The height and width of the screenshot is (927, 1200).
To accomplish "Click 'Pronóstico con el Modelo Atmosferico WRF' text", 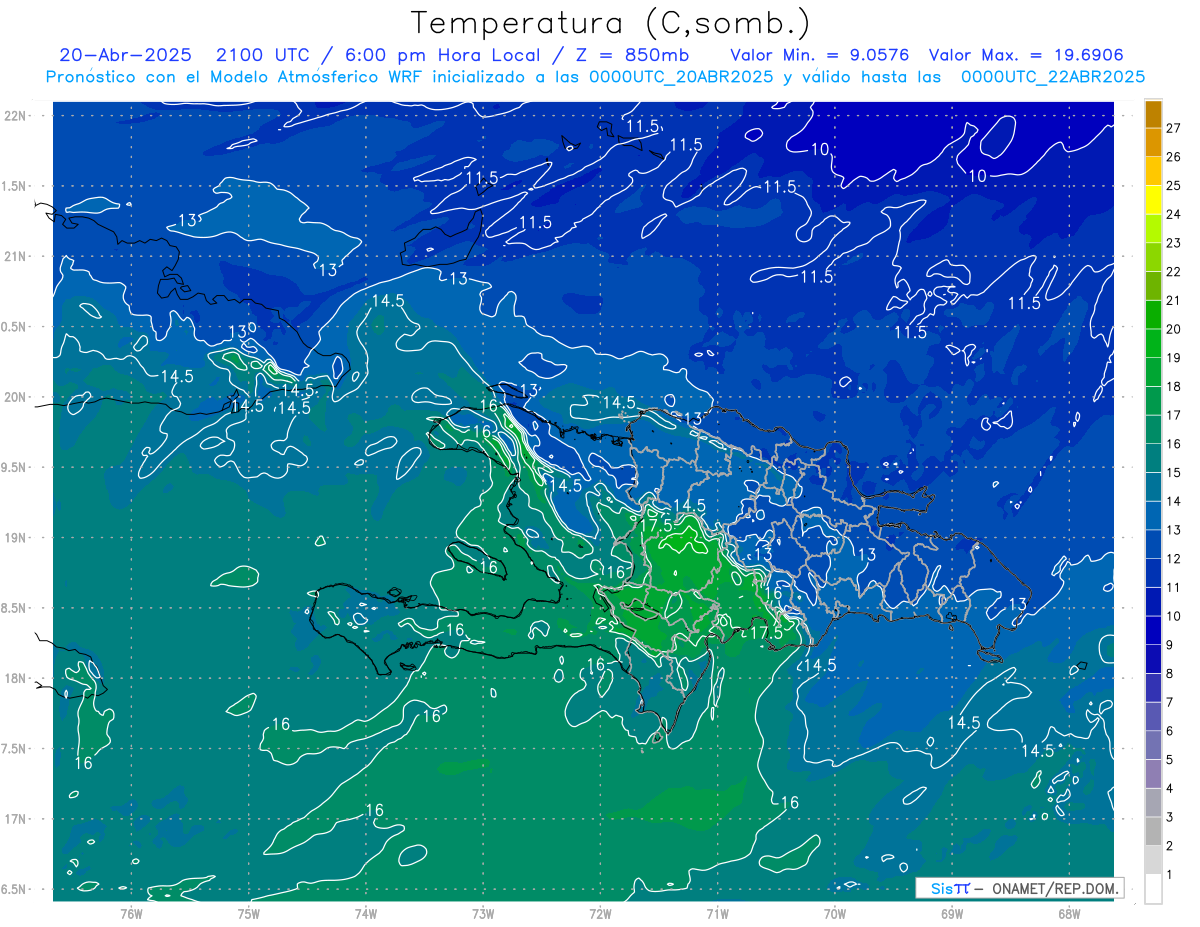I will coord(235,77).
